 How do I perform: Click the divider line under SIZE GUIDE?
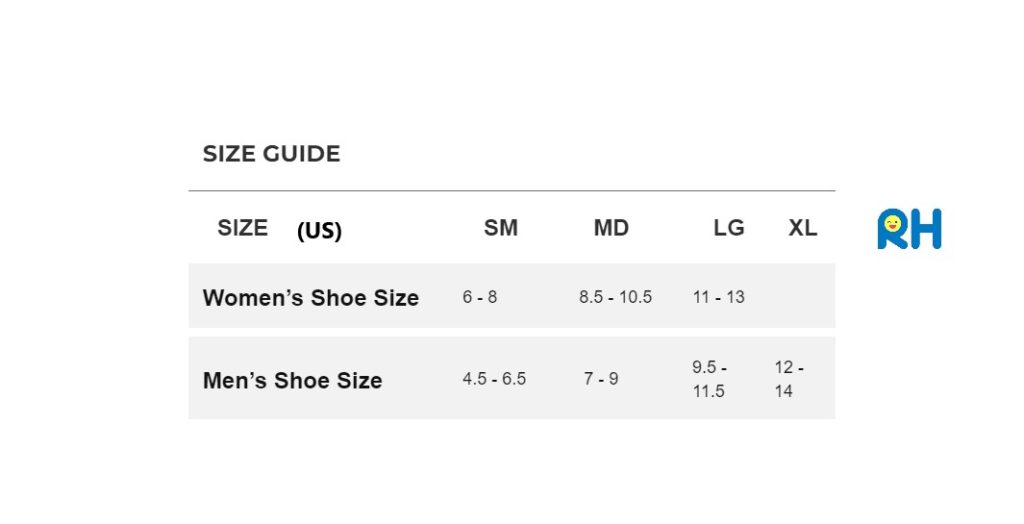pyautogui.click(x=511, y=190)
